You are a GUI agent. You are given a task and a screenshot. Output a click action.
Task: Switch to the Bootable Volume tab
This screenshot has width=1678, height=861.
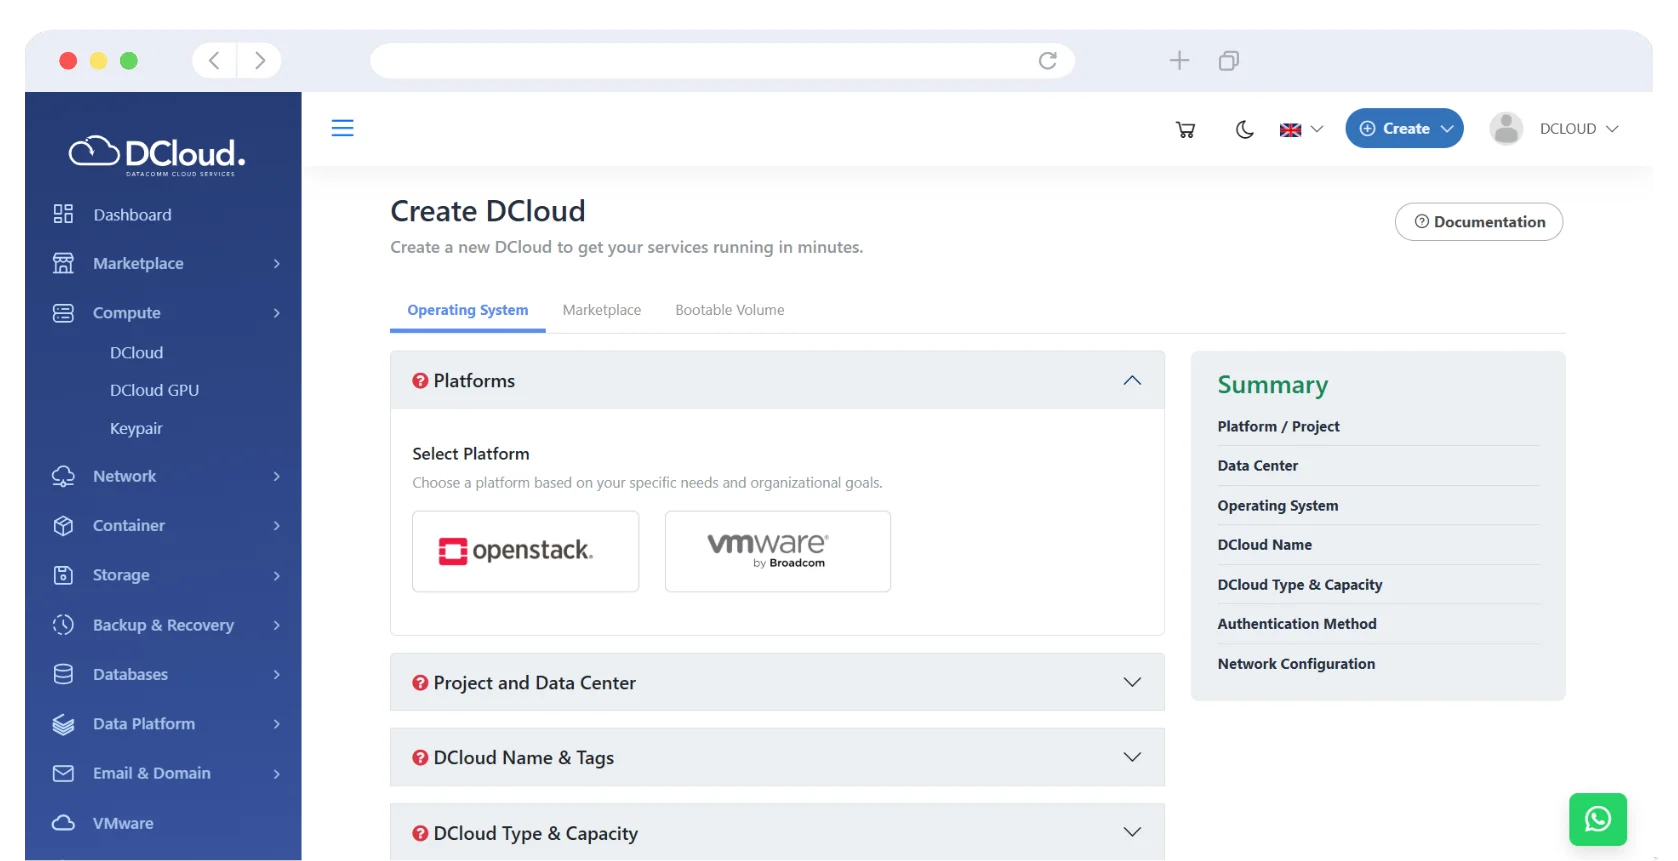[729, 310]
